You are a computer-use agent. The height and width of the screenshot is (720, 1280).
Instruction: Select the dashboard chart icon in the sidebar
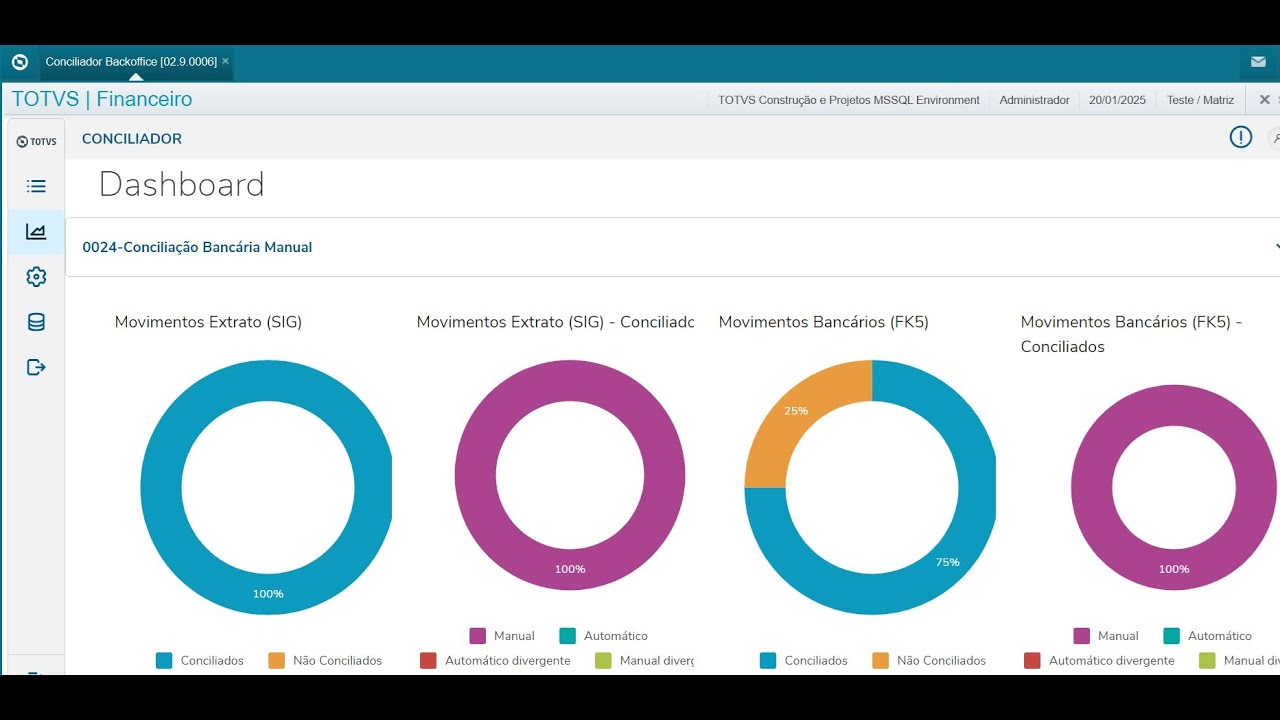(36, 232)
